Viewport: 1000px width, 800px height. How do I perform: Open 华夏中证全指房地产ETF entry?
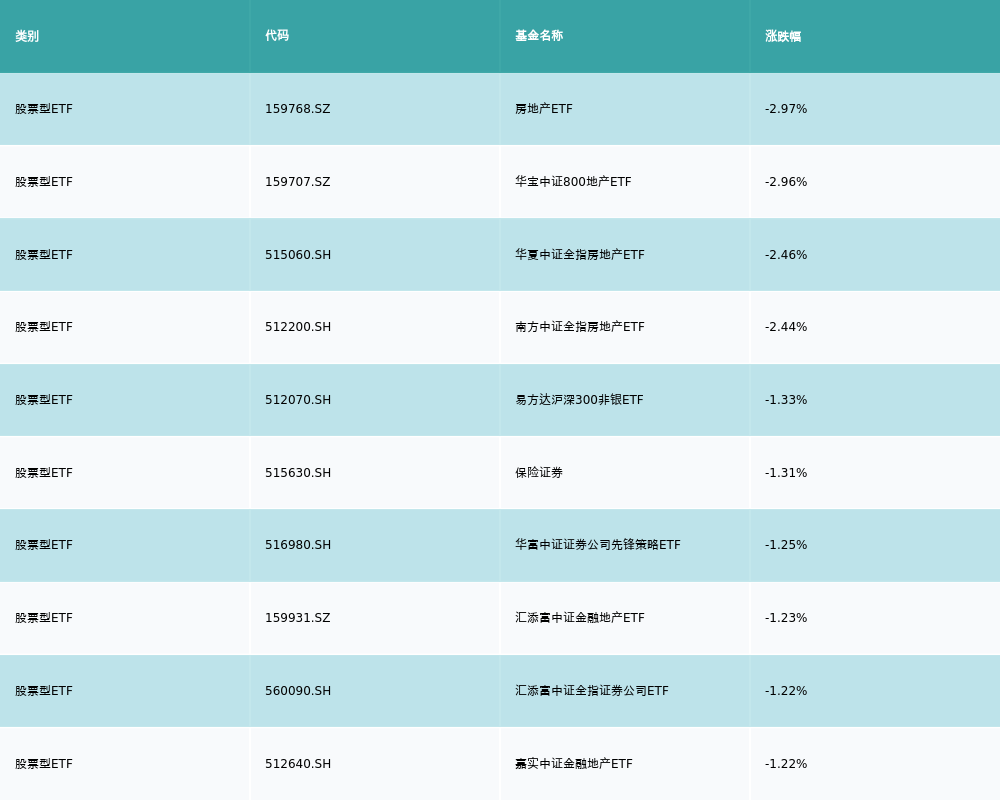click(x=580, y=255)
